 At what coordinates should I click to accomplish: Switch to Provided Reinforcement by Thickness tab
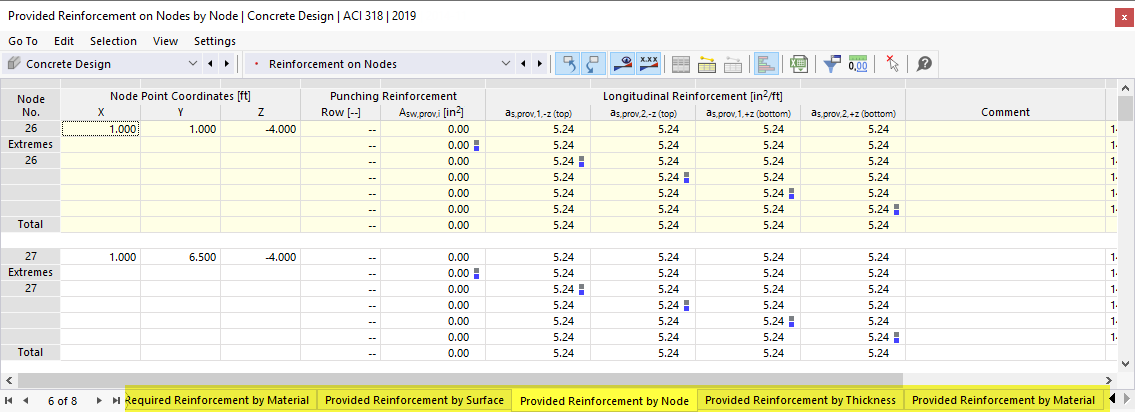[x=800, y=400]
